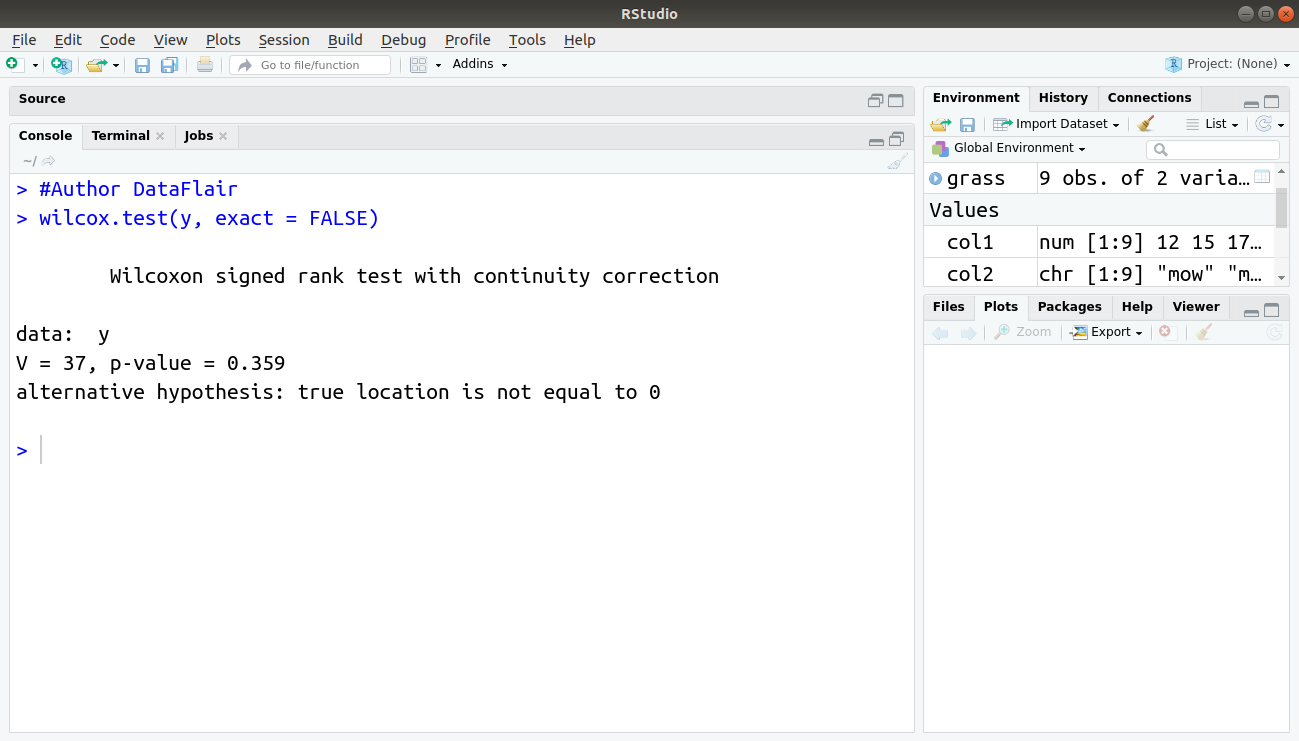
Task: Click Export in the Plots pane
Action: tap(1106, 331)
